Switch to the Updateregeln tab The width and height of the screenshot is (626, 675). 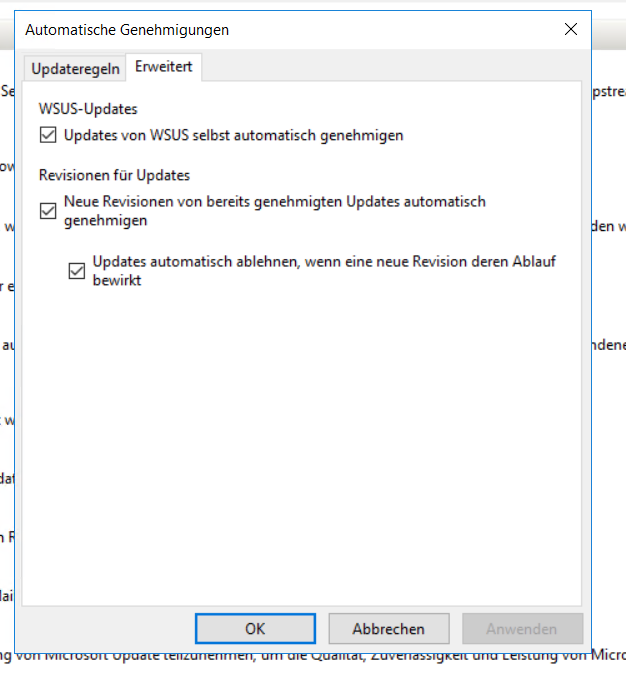tap(75, 69)
